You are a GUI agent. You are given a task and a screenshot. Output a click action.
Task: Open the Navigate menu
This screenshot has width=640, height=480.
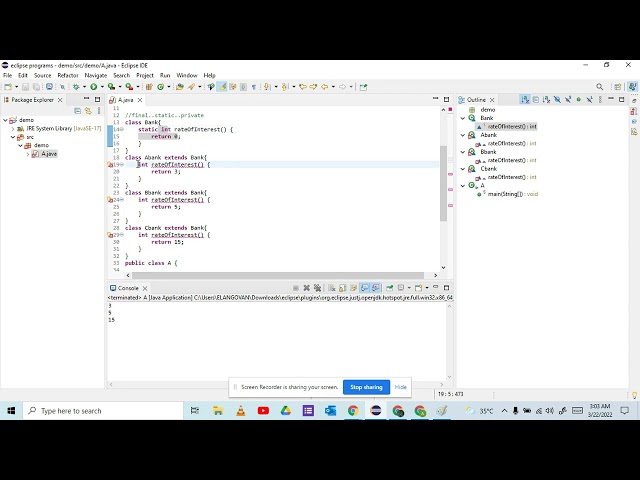coord(96,76)
